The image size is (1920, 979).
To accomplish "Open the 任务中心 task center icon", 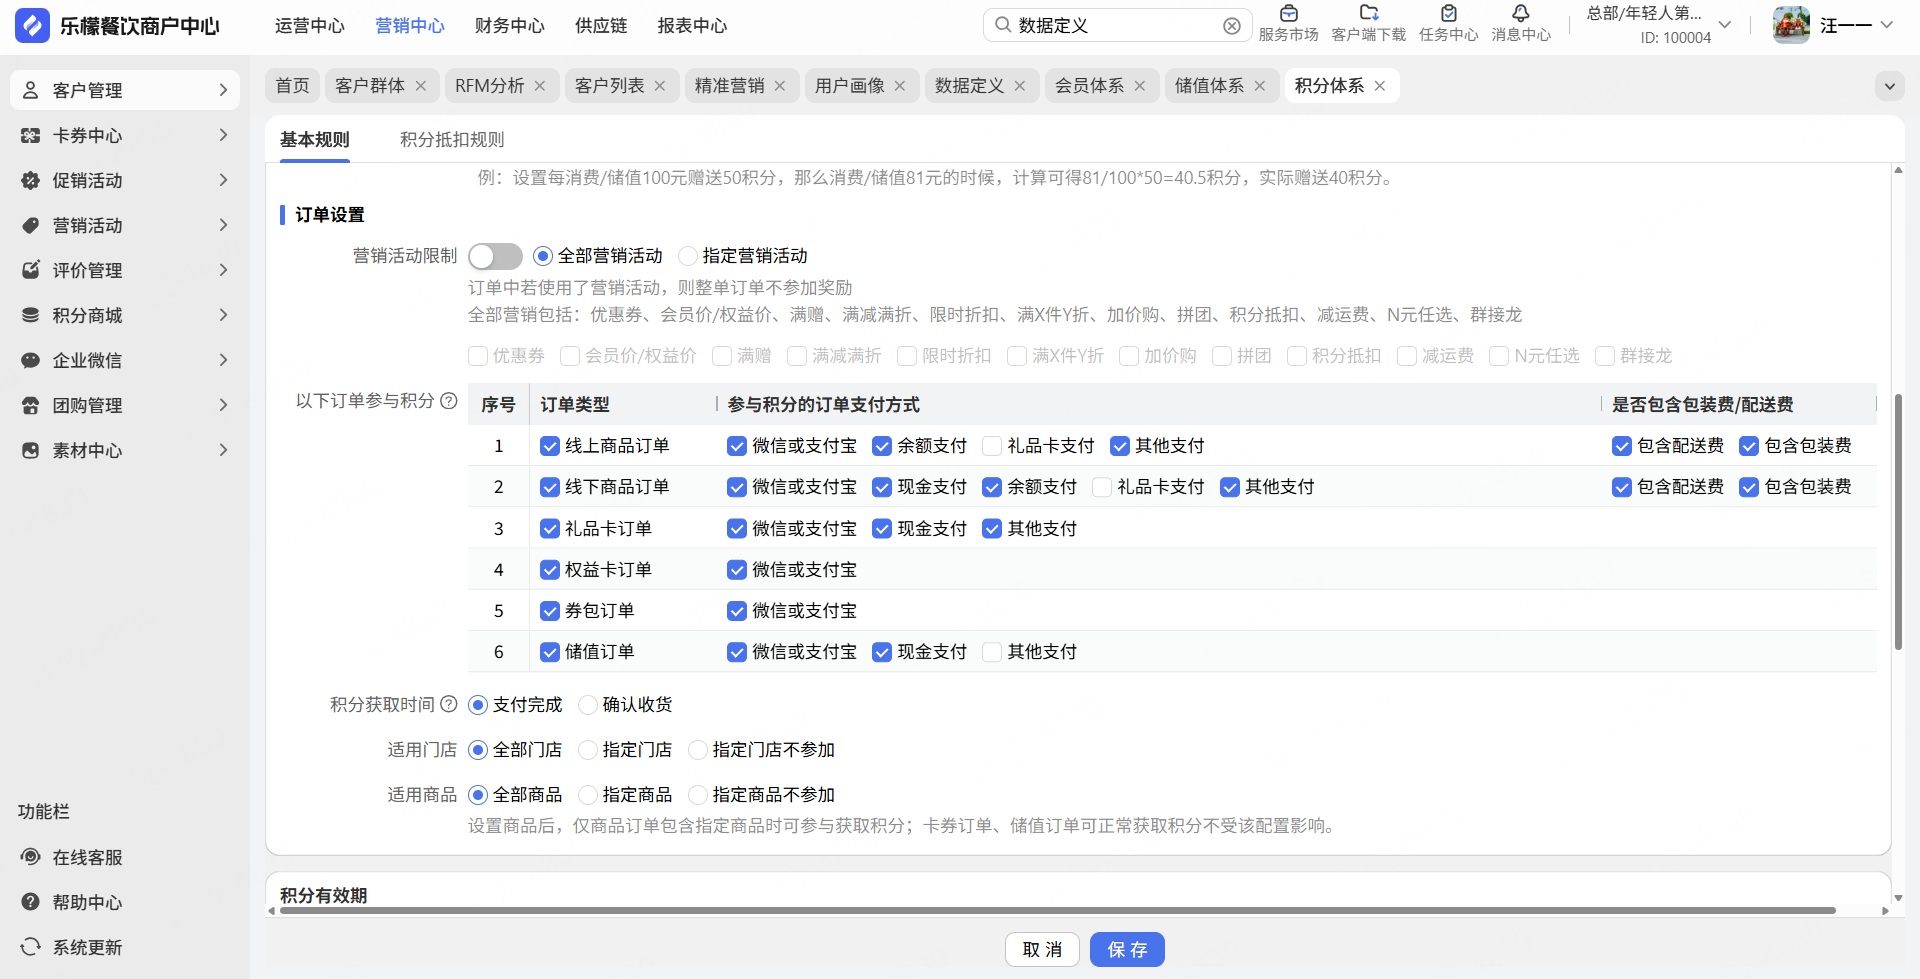I will [1448, 14].
